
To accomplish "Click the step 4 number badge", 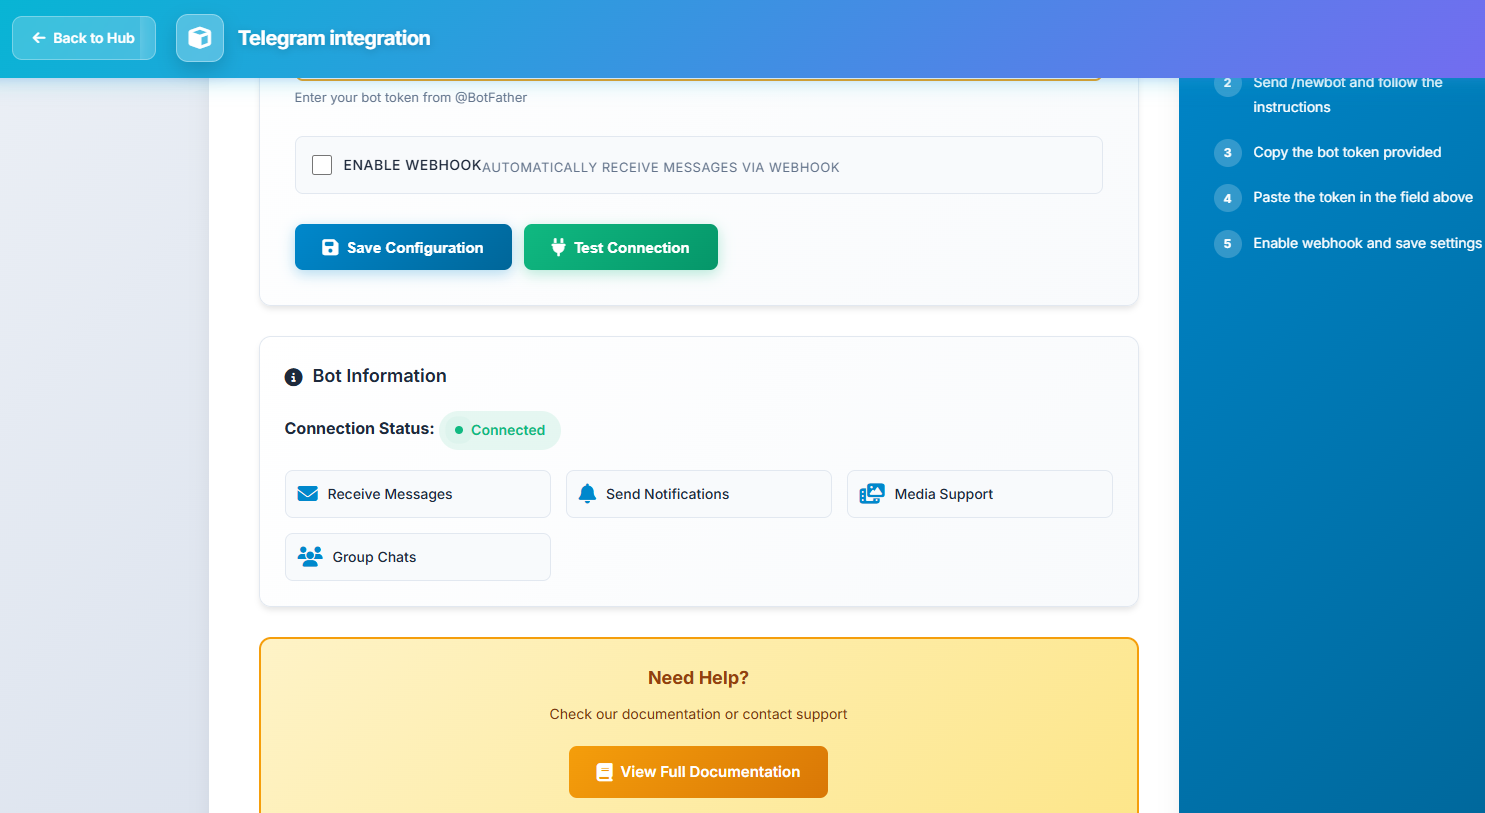I will [x=1227, y=198].
